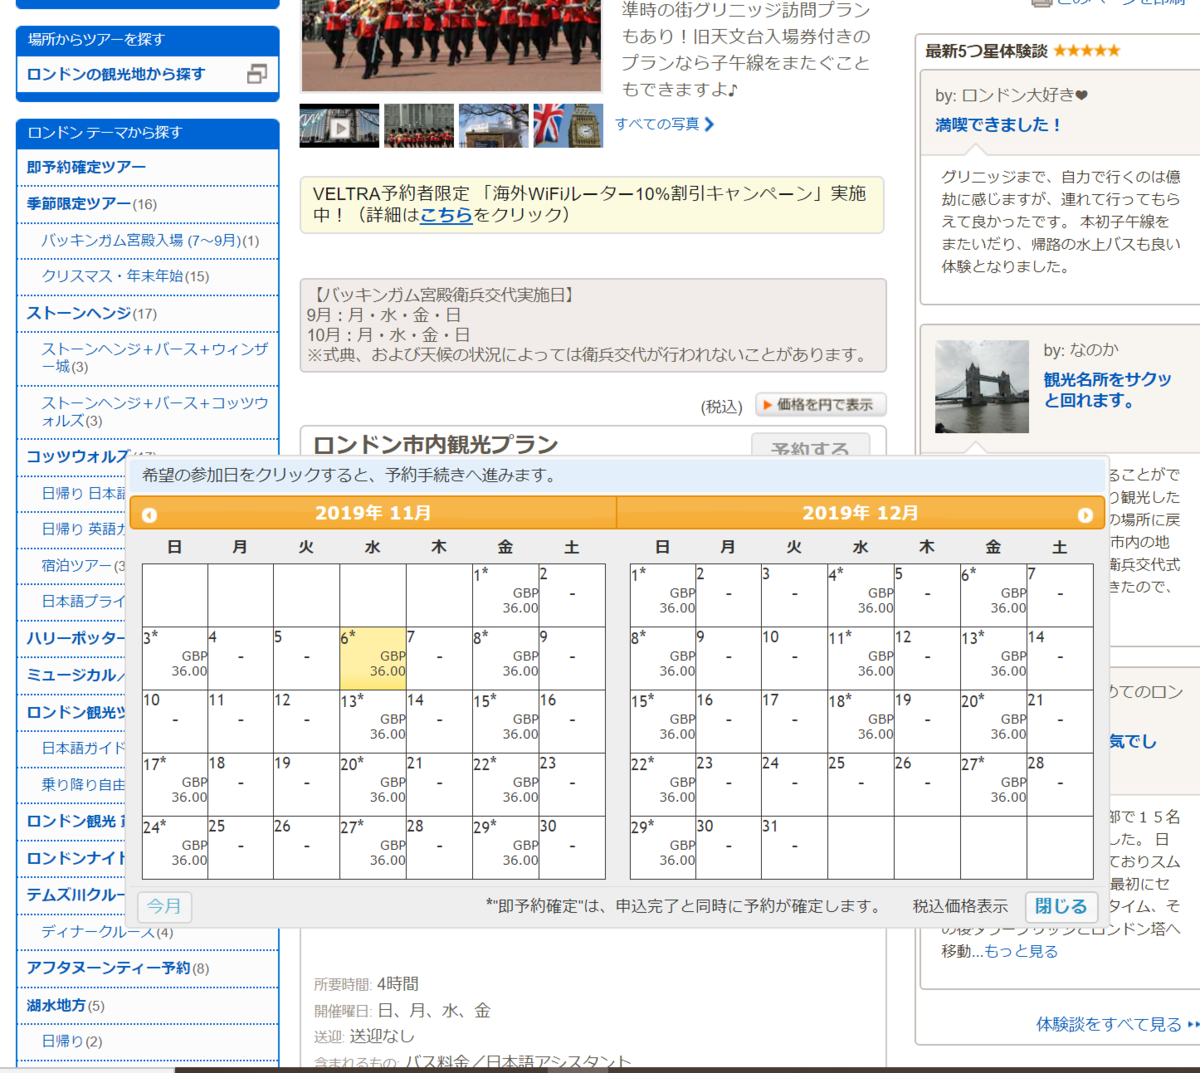The width and height of the screenshot is (1200, 1073).
Task: Select December 20 date cell
Action: (x=993, y=721)
